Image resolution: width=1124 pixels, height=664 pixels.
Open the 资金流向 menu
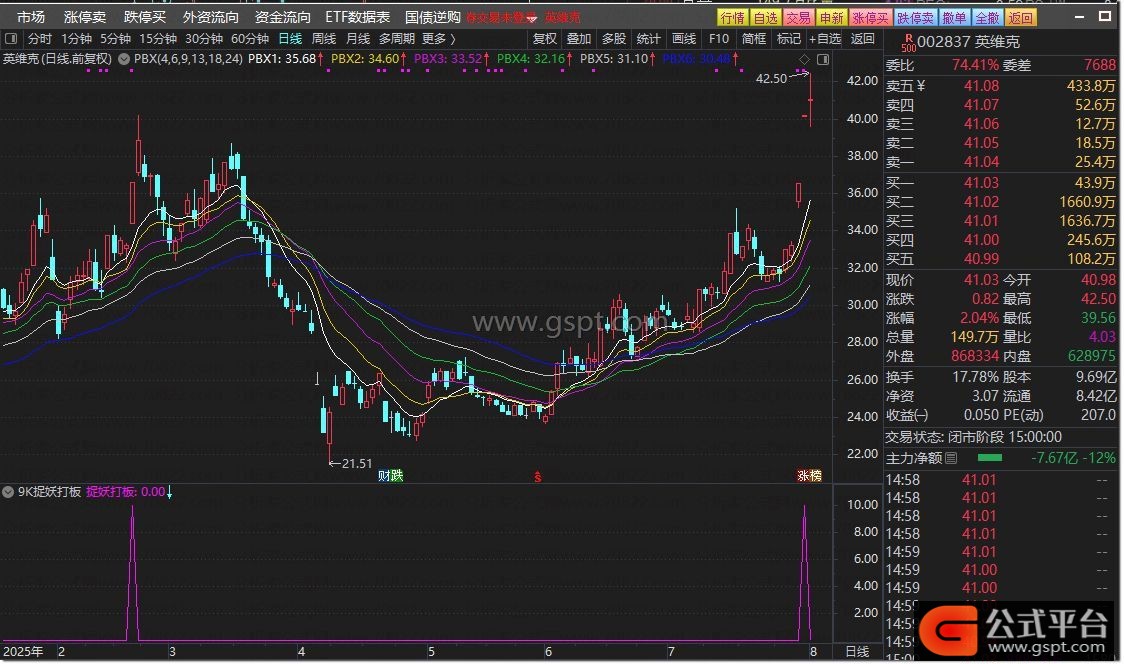pos(282,17)
